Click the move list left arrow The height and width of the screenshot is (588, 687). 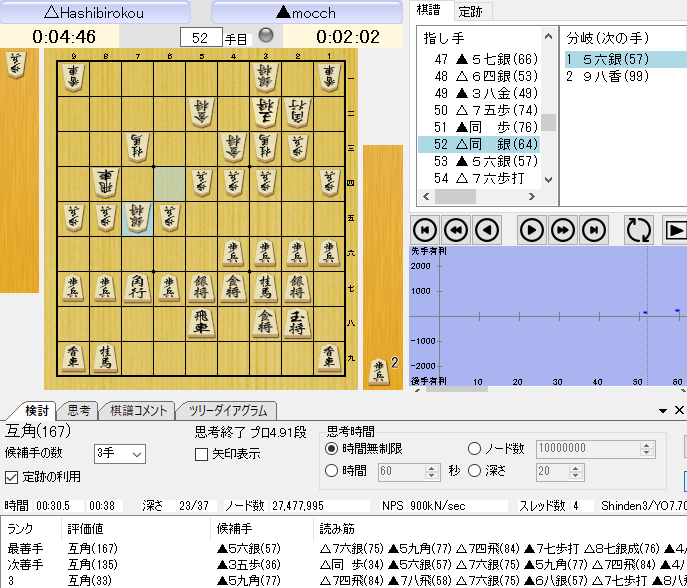(426, 197)
